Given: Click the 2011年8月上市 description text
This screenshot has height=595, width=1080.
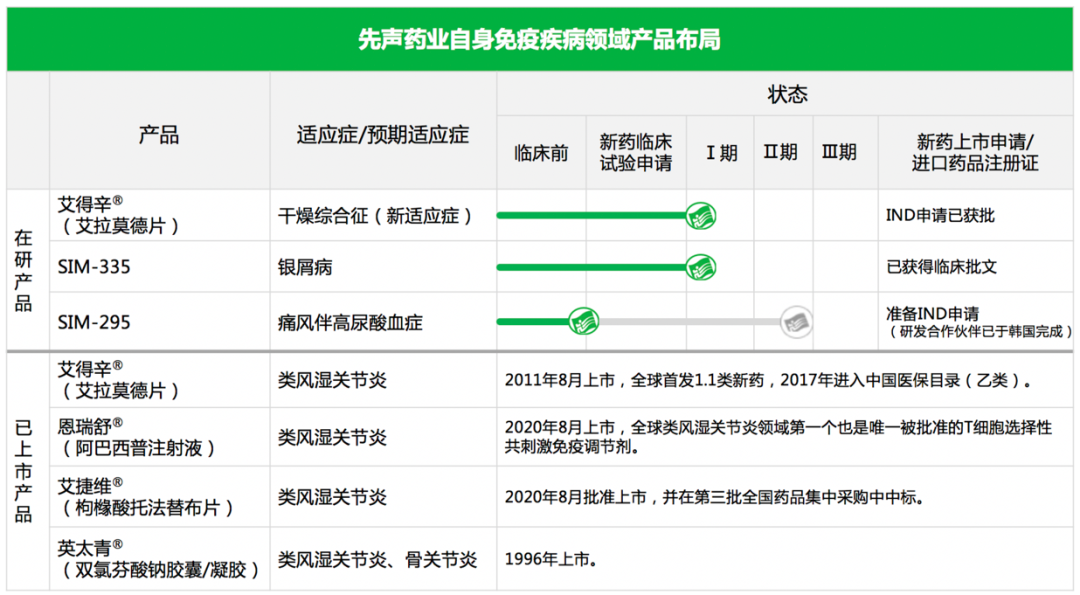Looking at the screenshot, I should 769,380.
